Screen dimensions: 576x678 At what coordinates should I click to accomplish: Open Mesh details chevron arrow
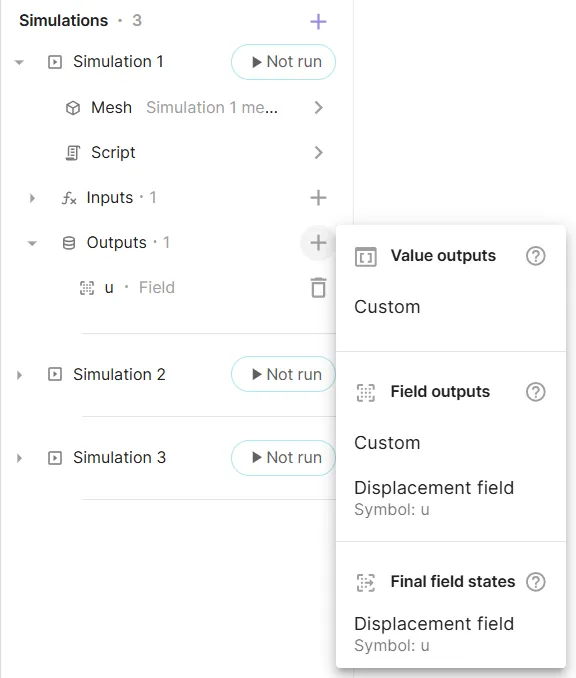[x=319, y=108]
